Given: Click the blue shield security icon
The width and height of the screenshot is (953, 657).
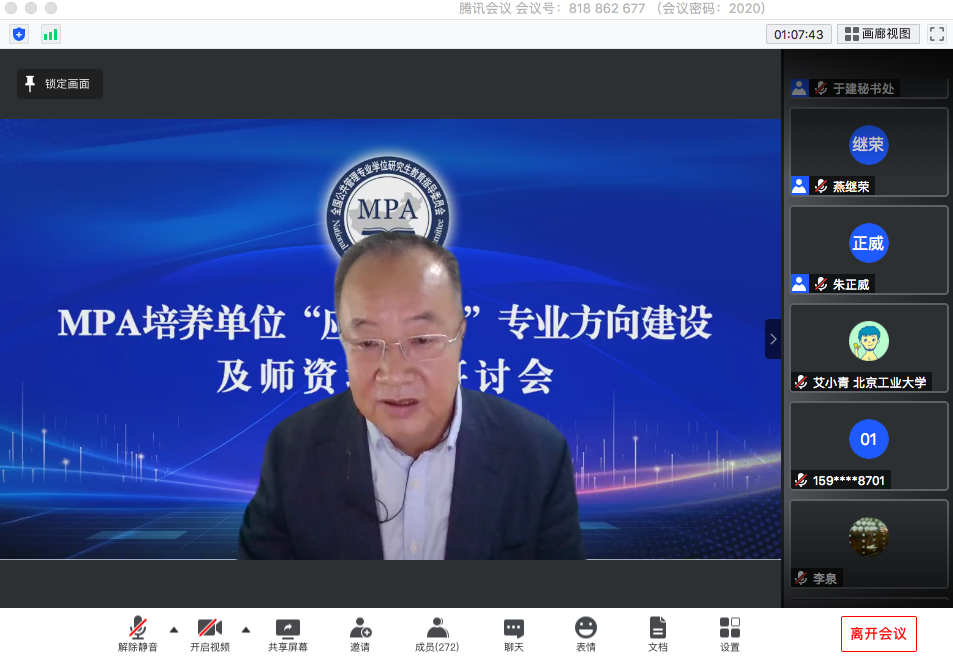Looking at the screenshot, I should click(x=19, y=34).
